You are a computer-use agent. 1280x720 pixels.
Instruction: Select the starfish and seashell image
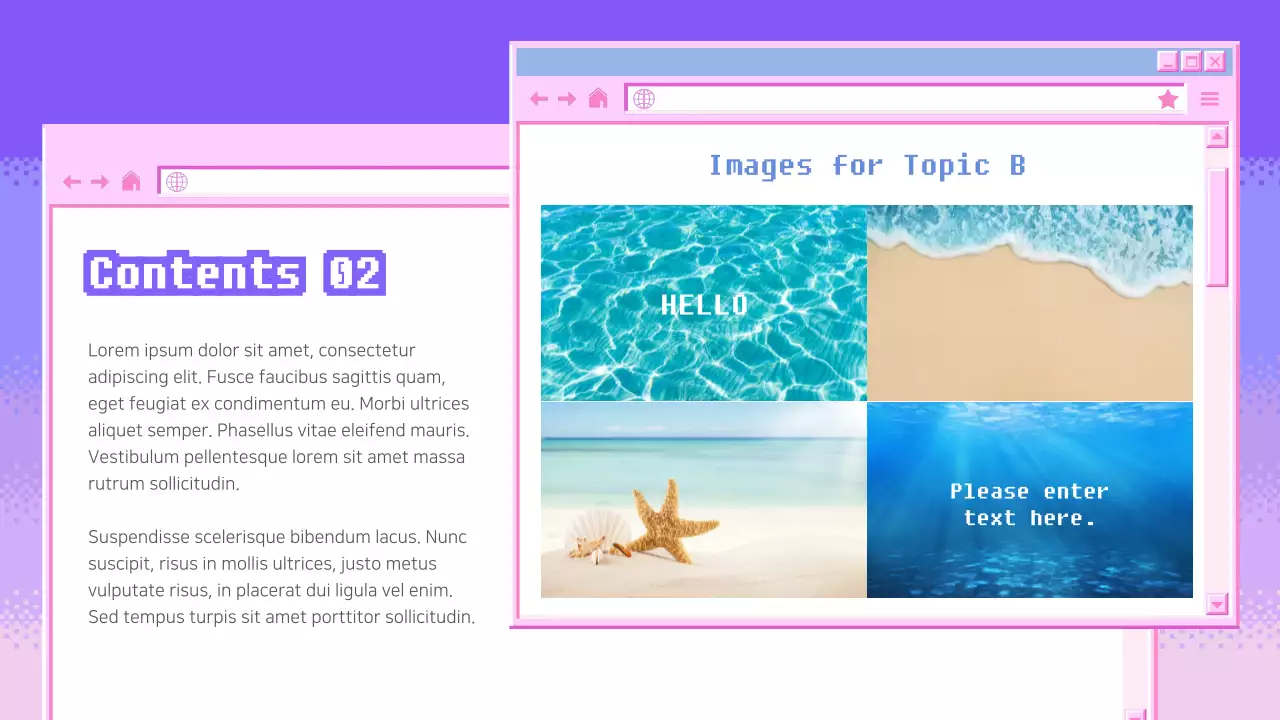pyautogui.click(x=703, y=500)
